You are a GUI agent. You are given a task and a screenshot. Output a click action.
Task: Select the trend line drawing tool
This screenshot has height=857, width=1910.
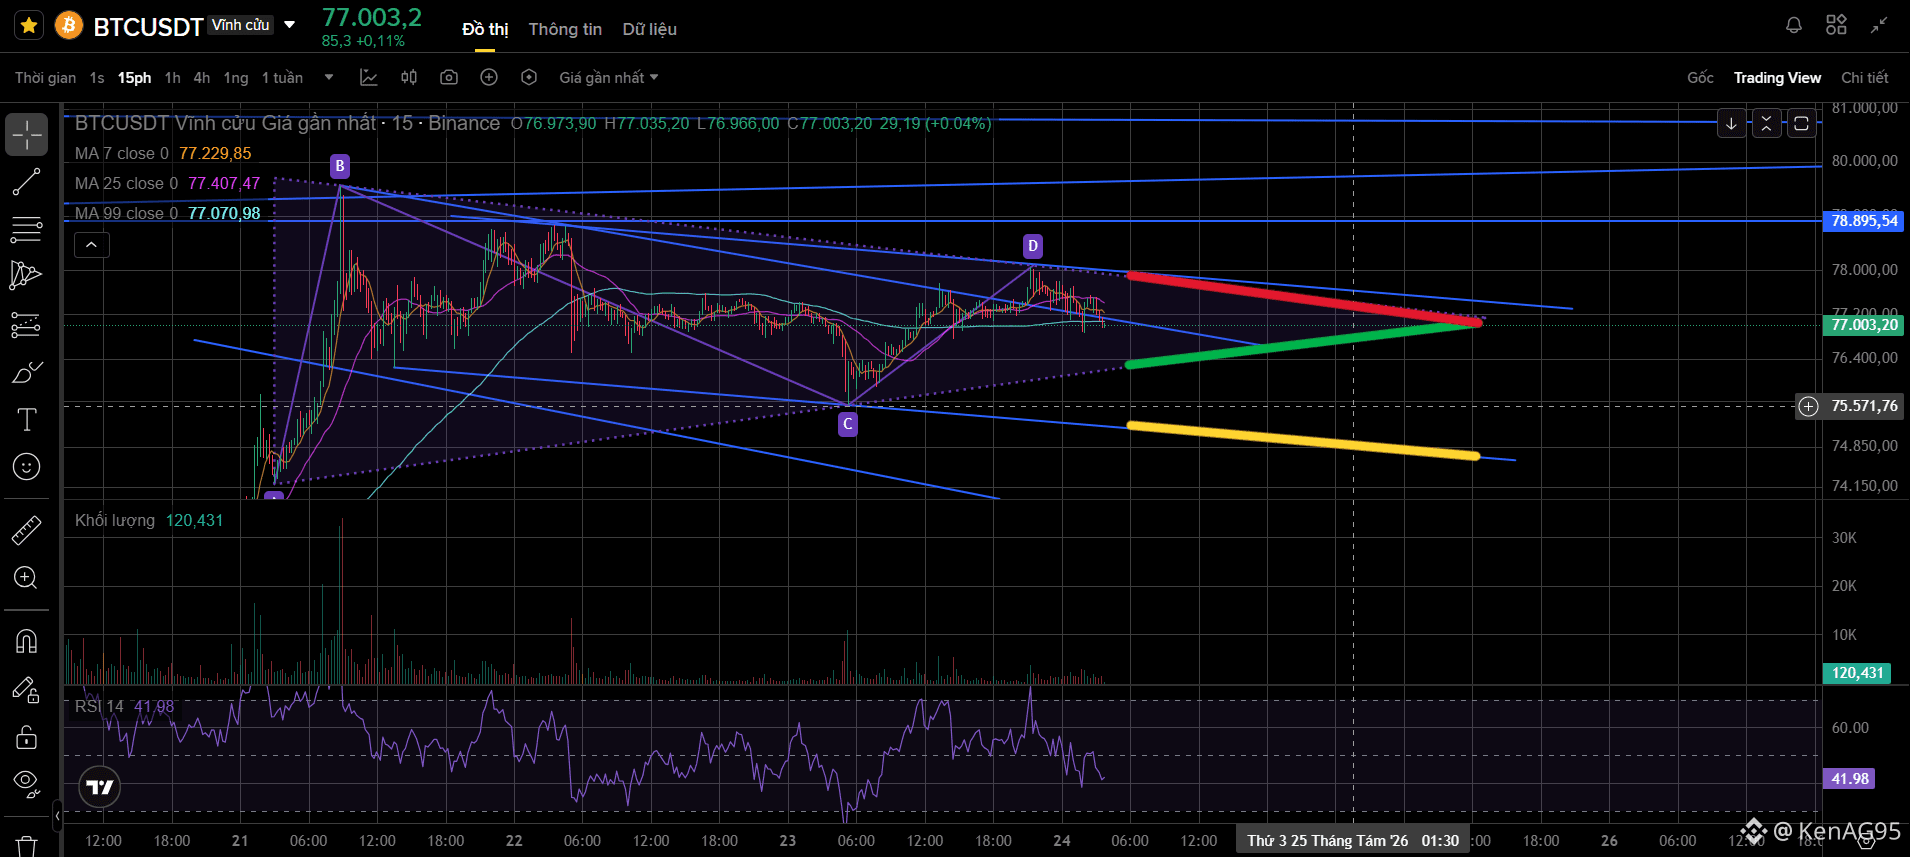(27, 182)
